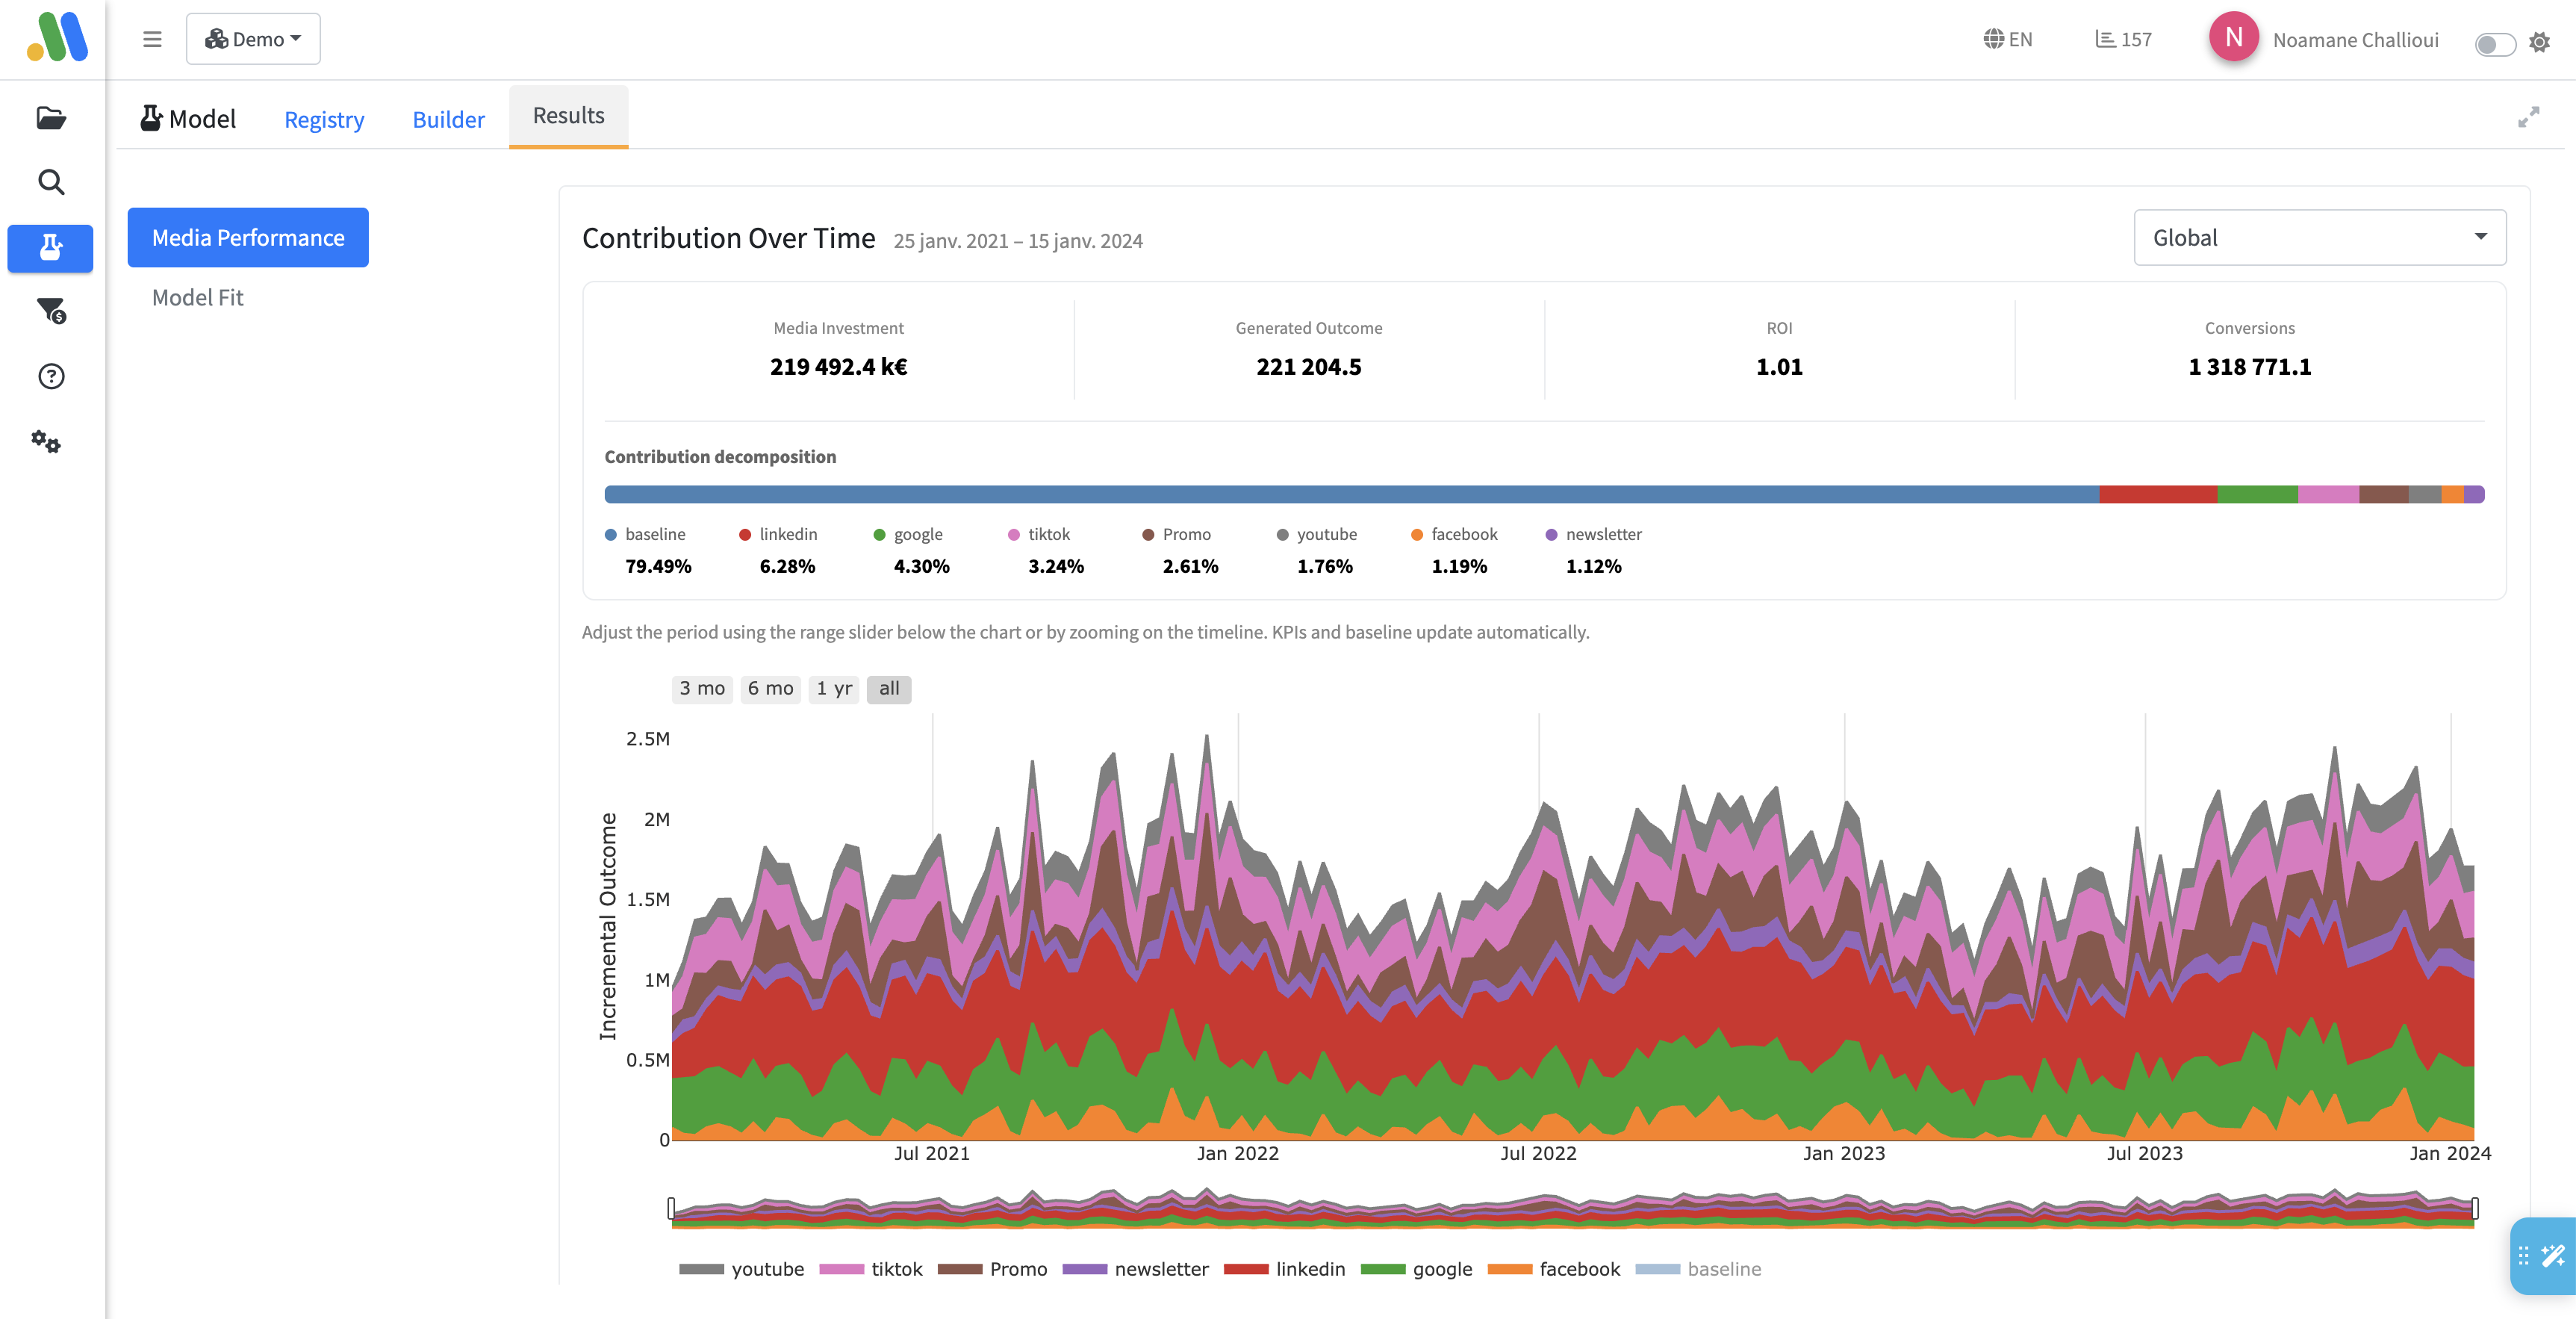Open the Demo workspace dropdown

(x=253, y=39)
